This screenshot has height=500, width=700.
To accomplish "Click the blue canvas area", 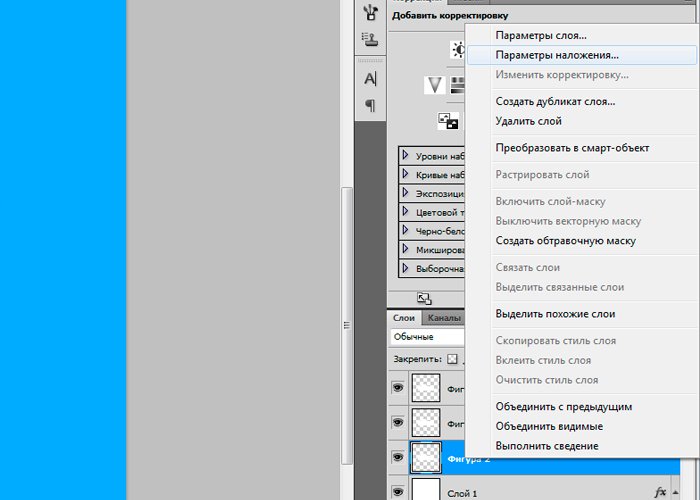I will (62, 250).
